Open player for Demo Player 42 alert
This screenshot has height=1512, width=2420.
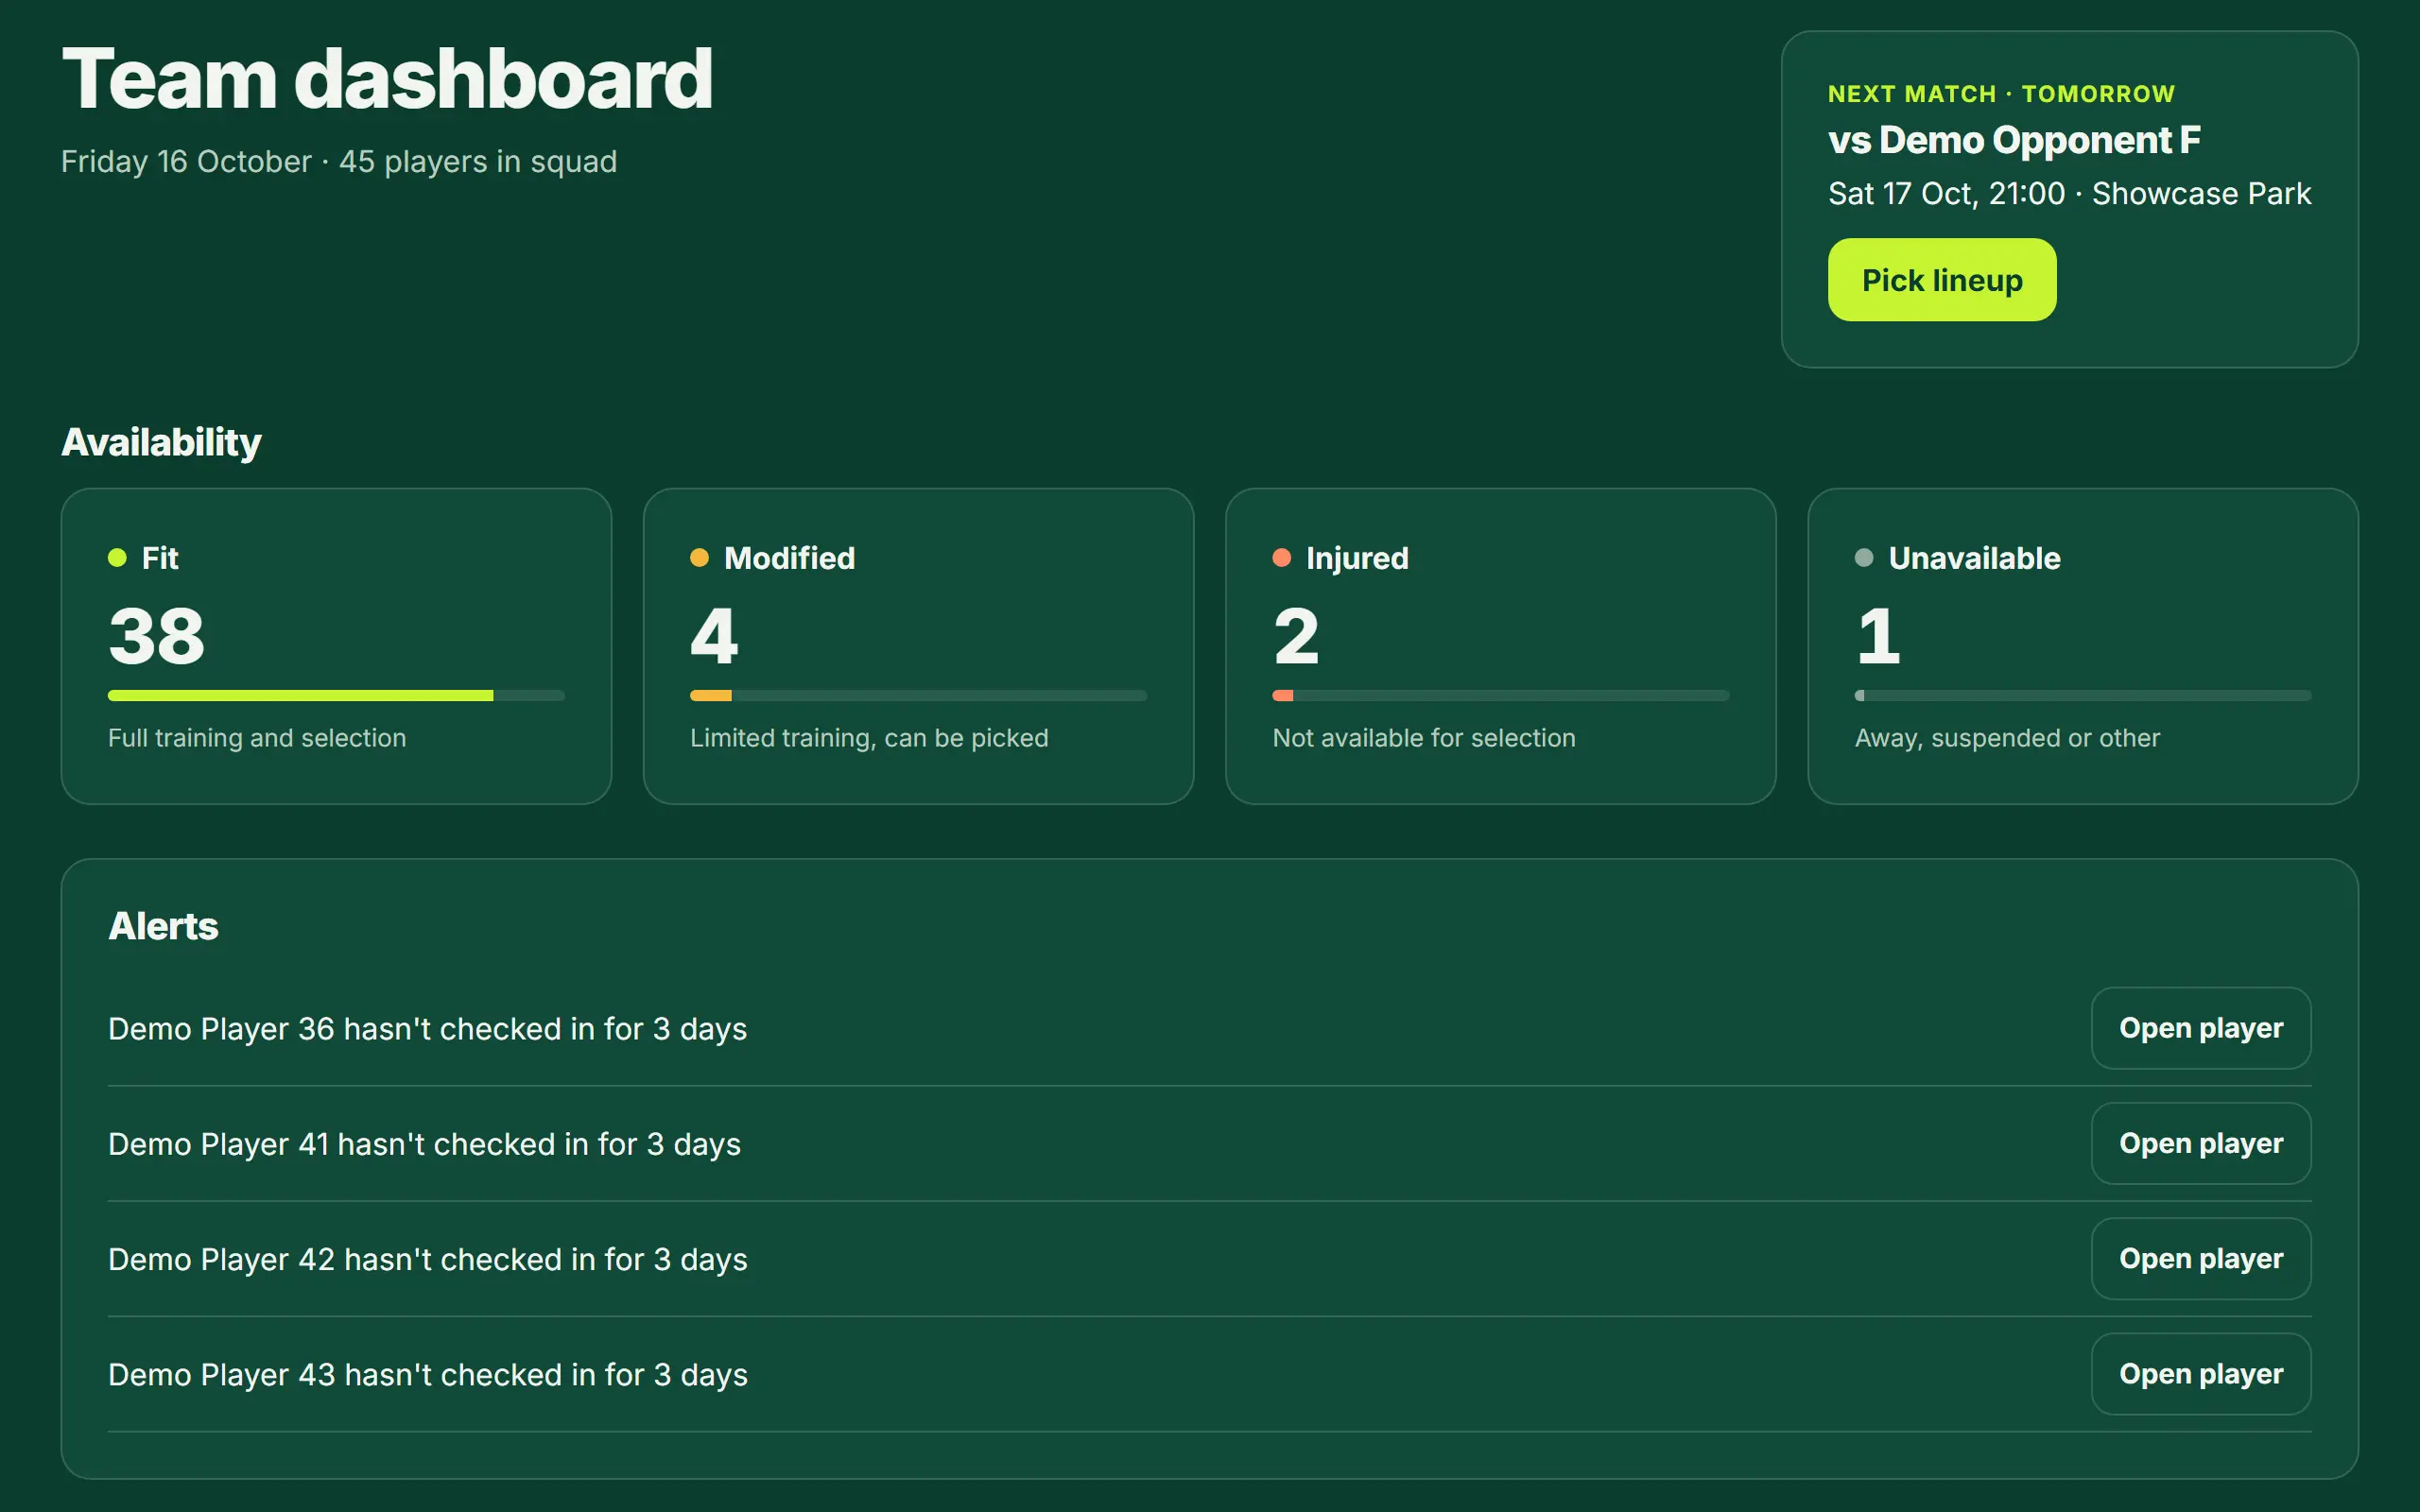pos(2200,1258)
